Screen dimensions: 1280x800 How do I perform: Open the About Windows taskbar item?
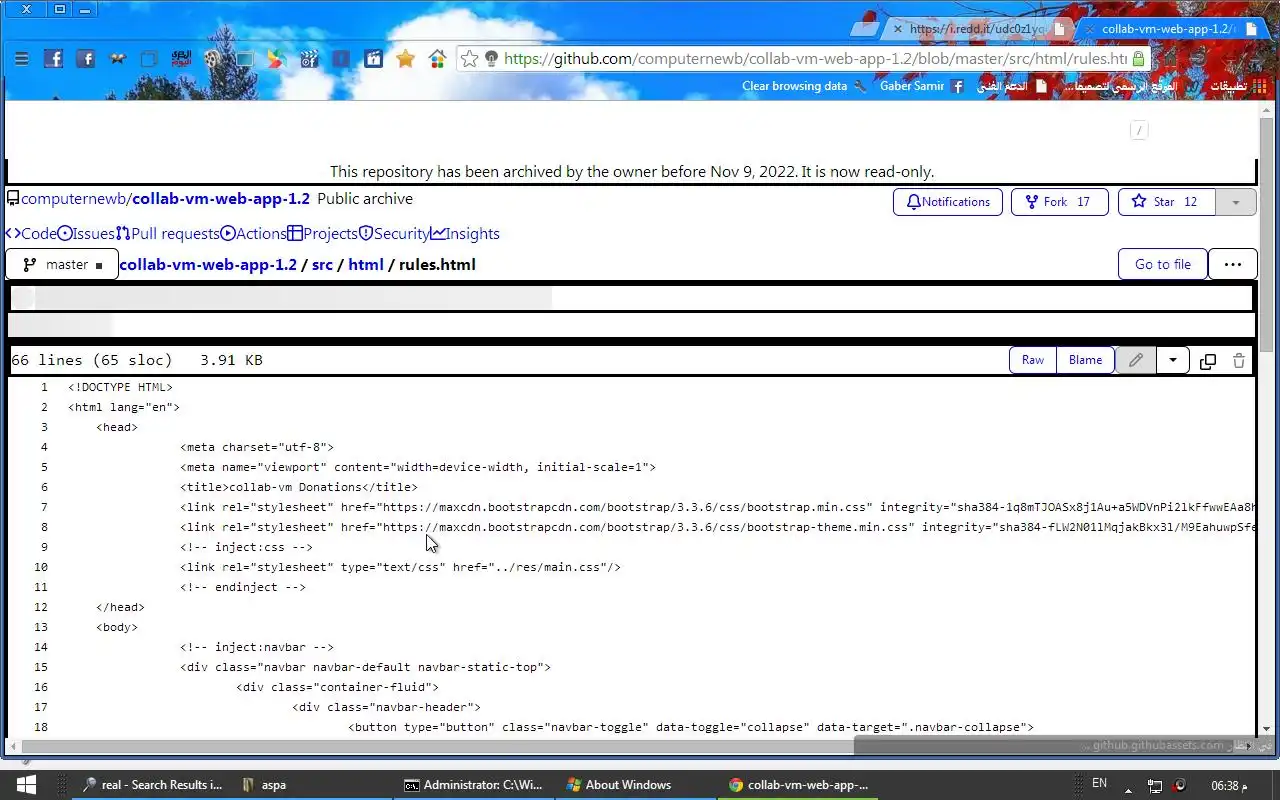click(636, 785)
